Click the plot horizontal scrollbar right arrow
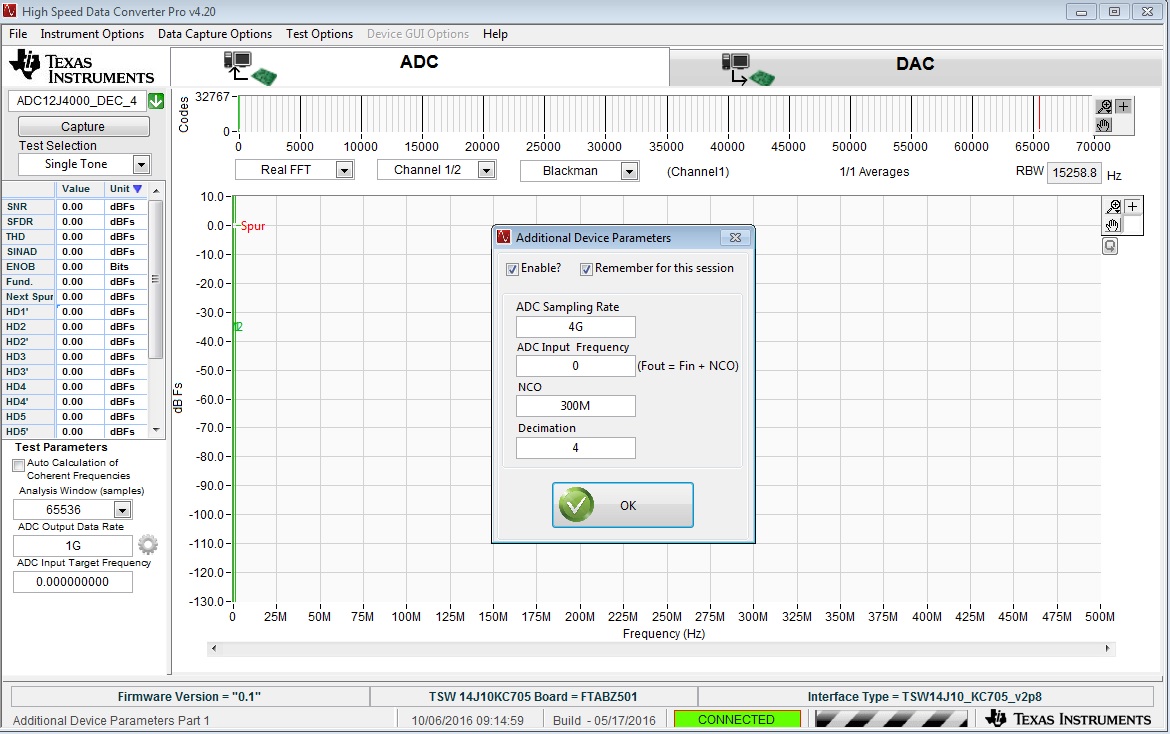This screenshot has width=1170, height=734. (1108, 648)
